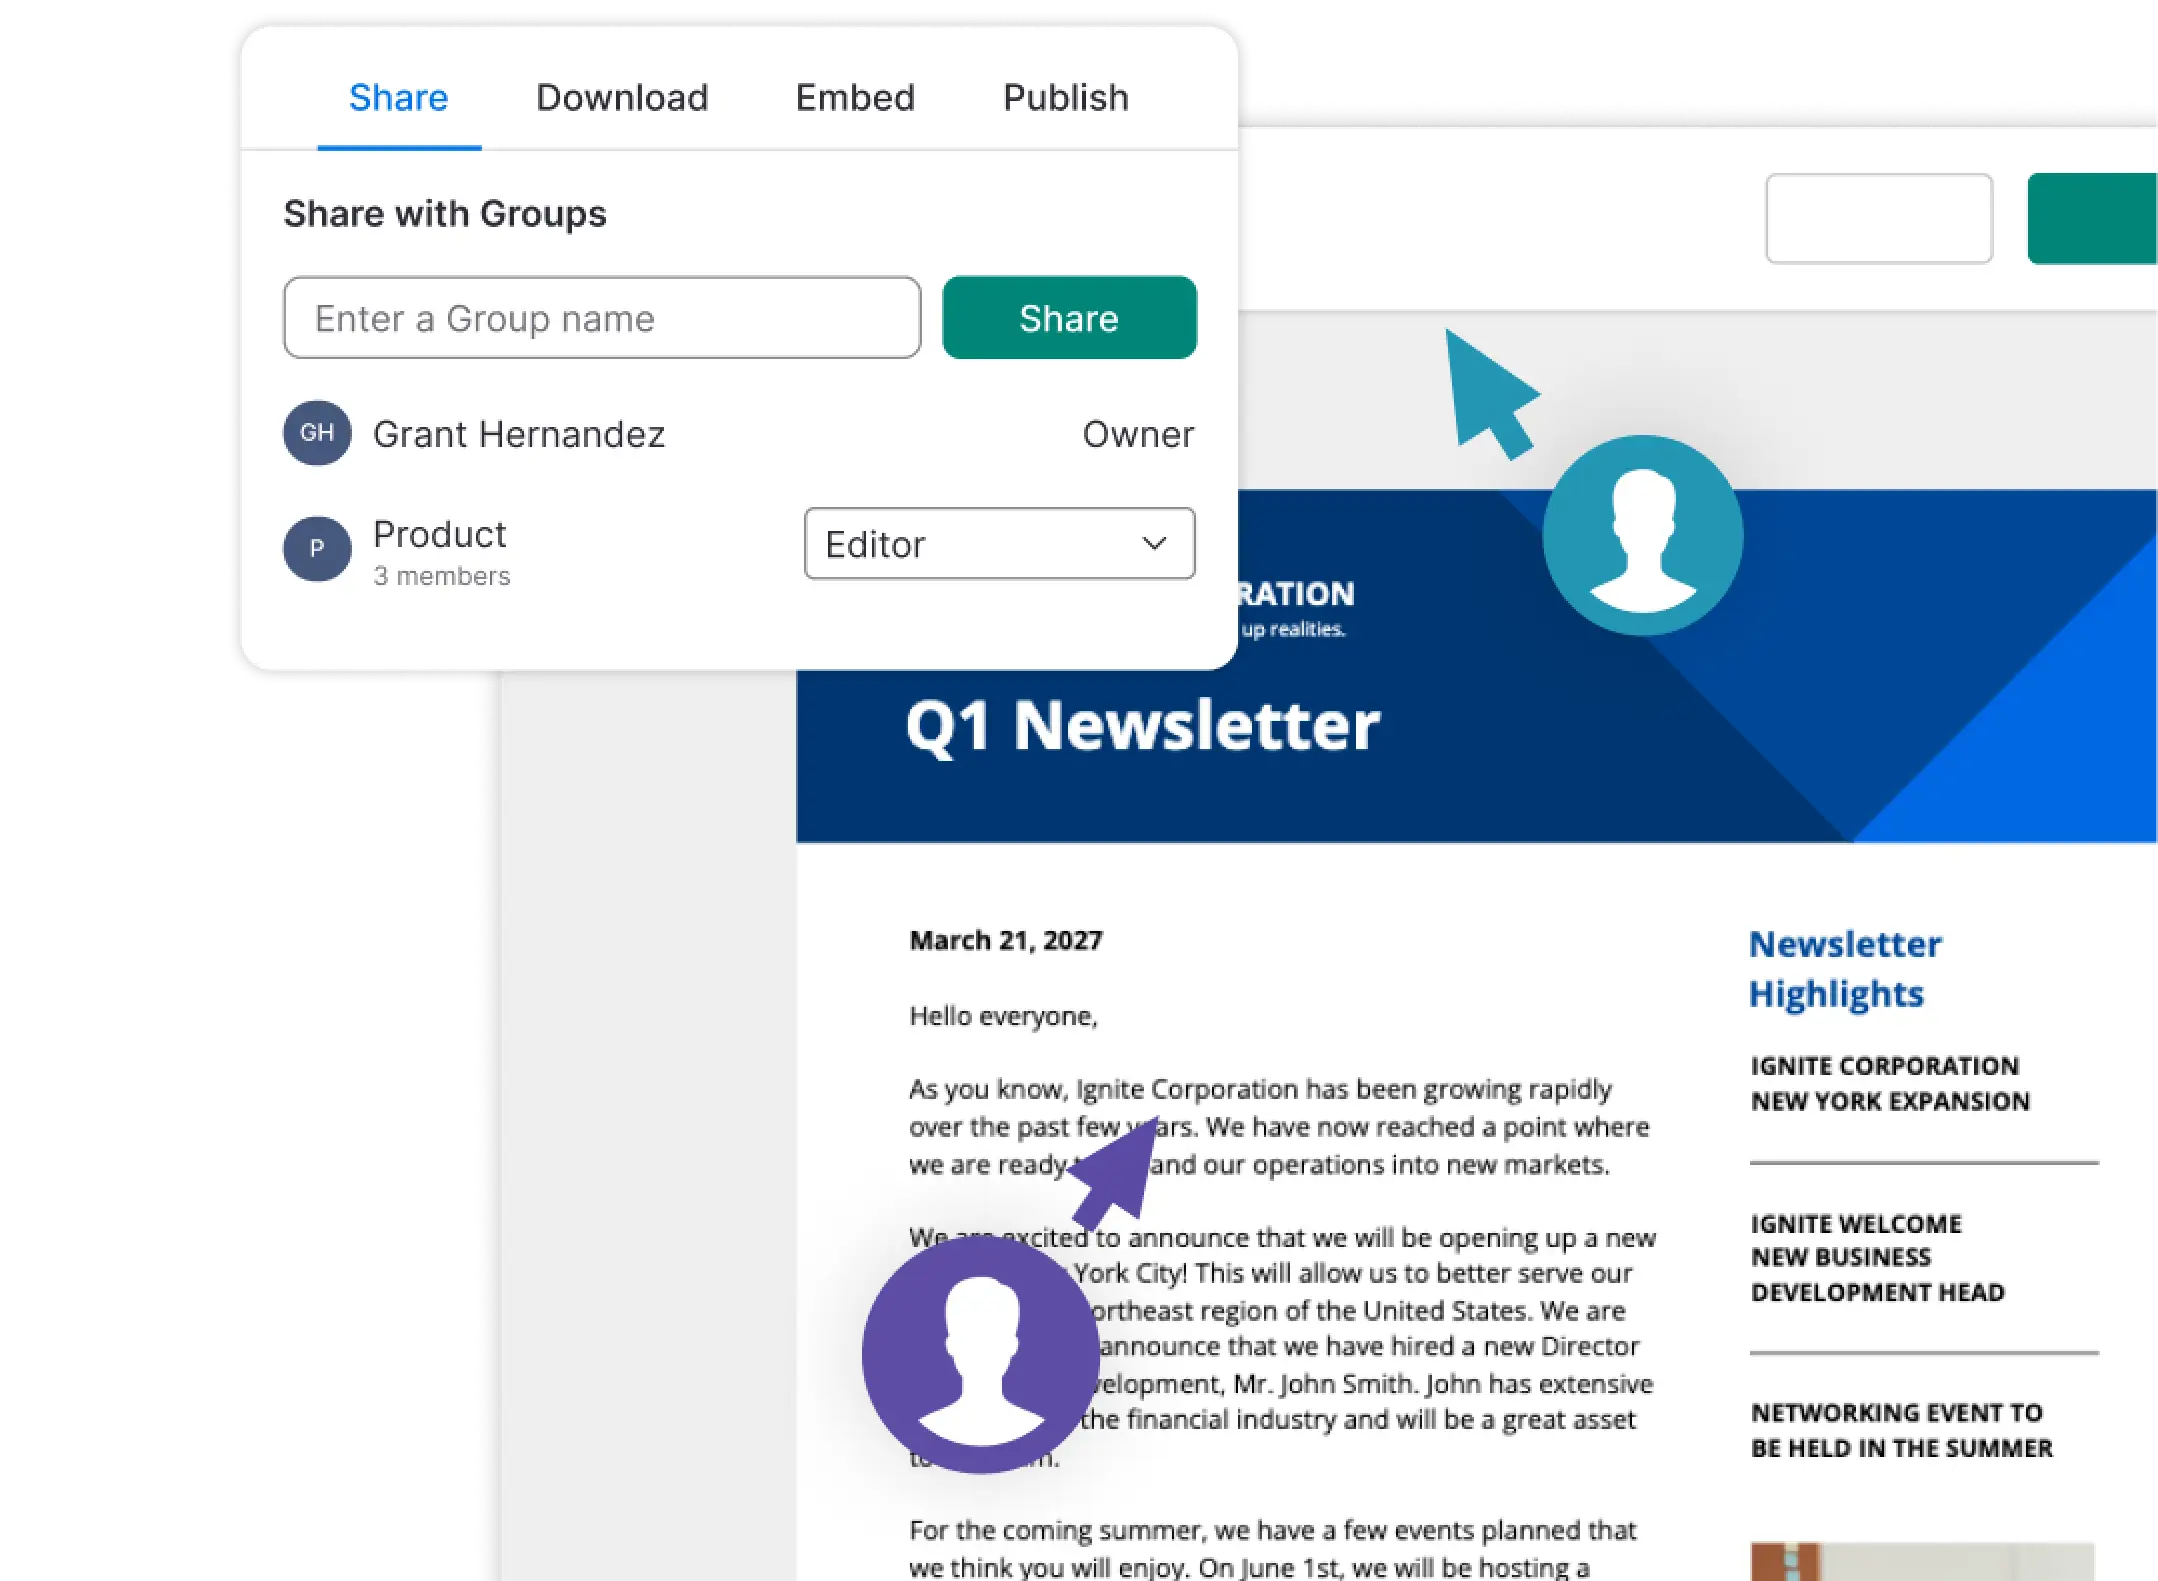Click the Enter a Group name field

click(x=600, y=318)
